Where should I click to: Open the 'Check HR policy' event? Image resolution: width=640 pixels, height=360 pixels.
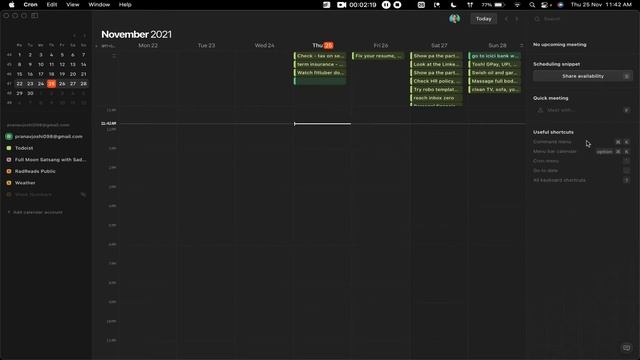coord(436,81)
